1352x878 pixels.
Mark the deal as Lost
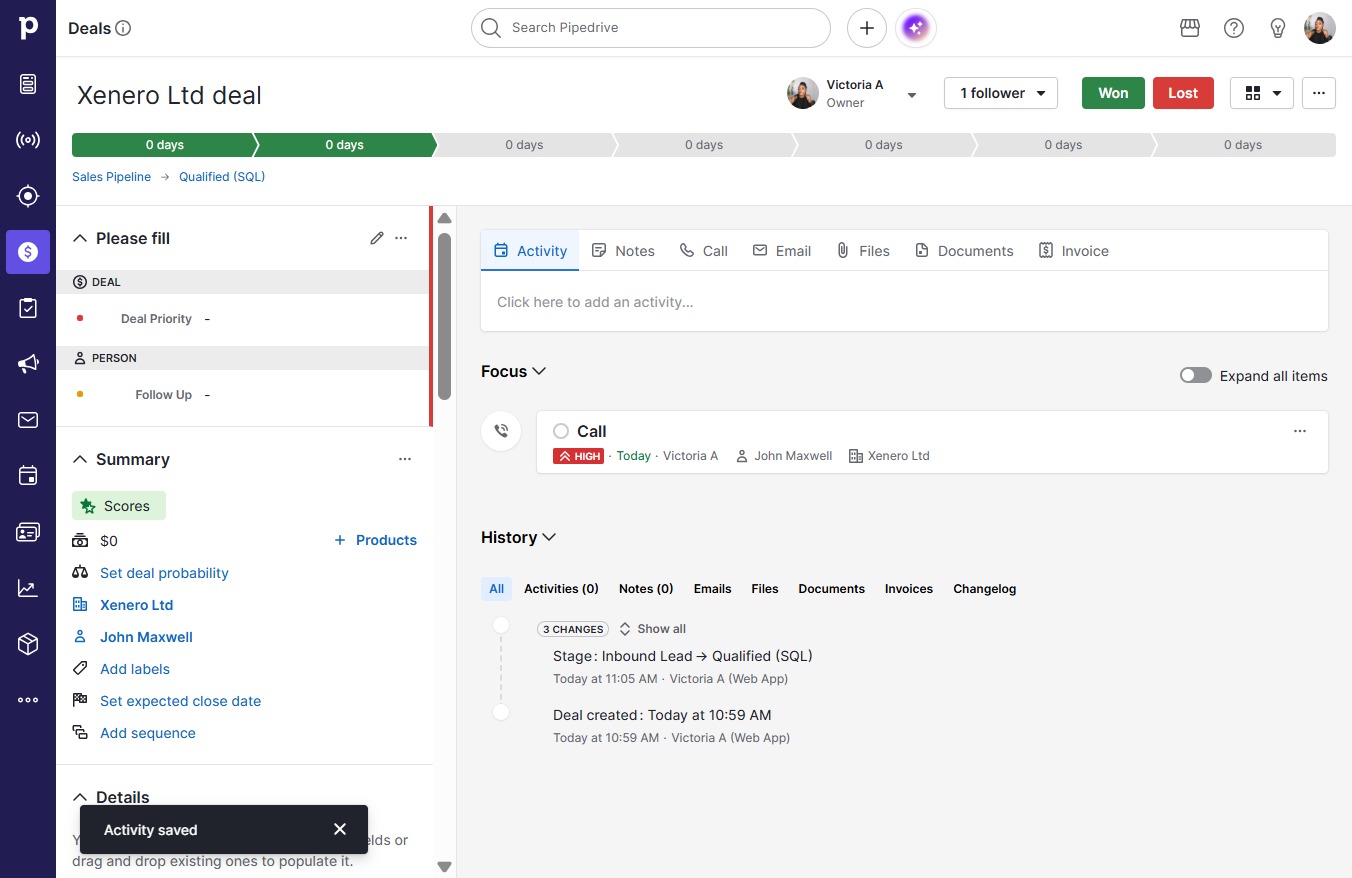click(1183, 93)
